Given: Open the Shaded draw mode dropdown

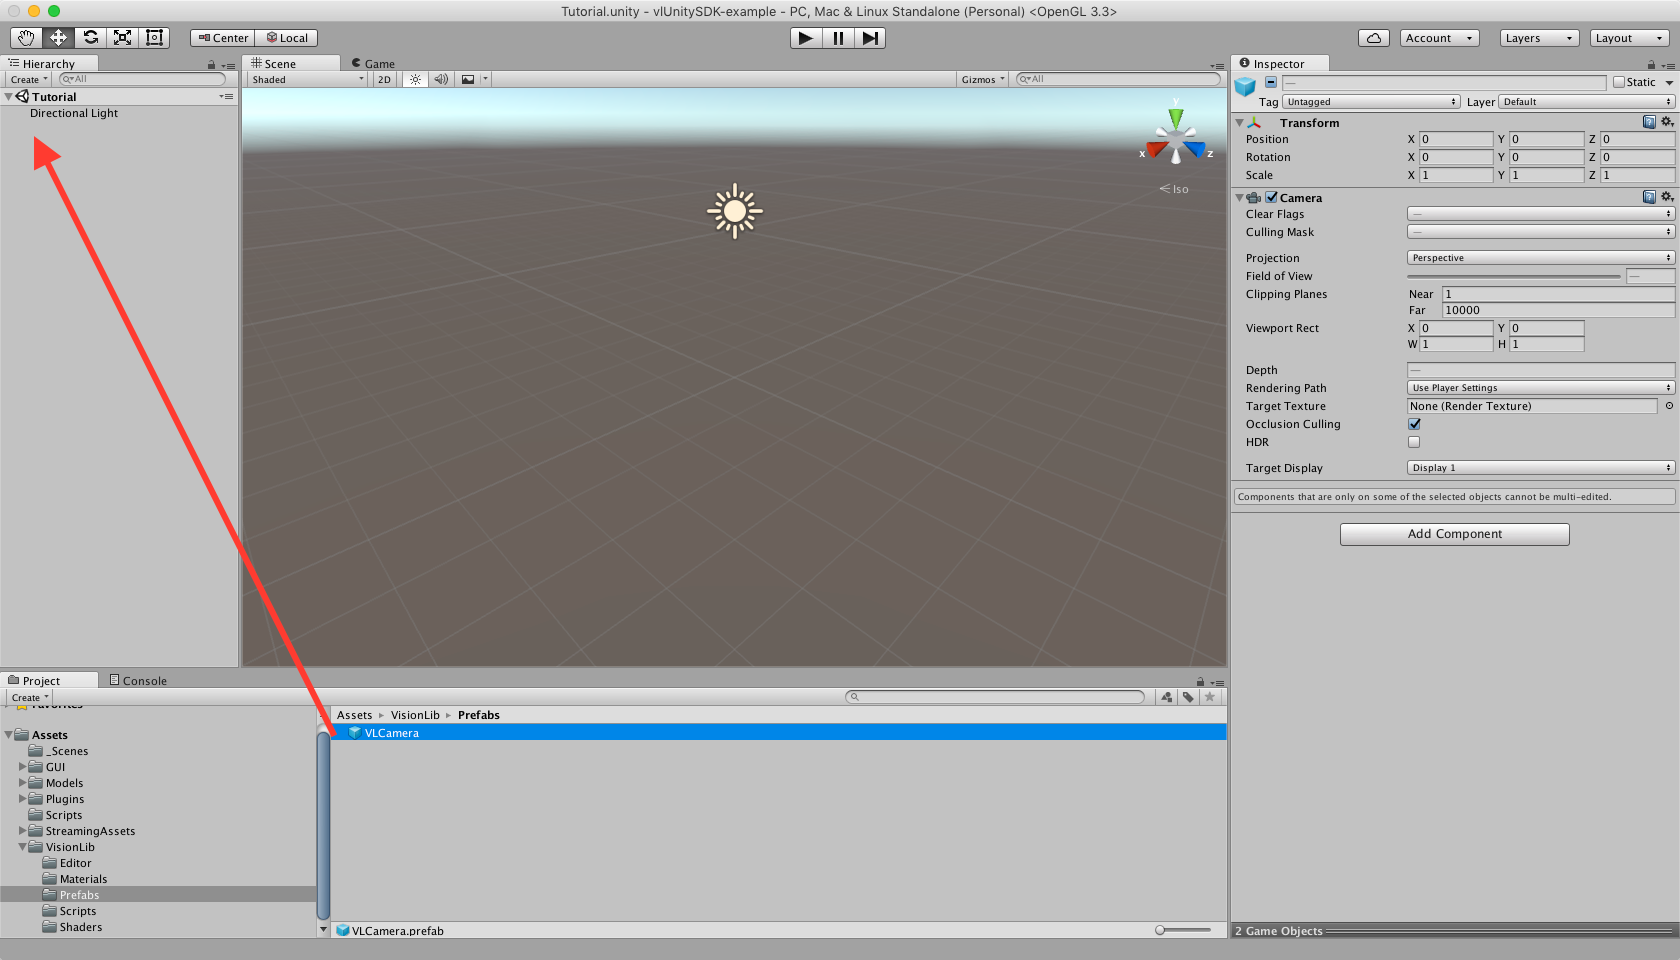Looking at the screenshot, I should click(x=308, y=80).
